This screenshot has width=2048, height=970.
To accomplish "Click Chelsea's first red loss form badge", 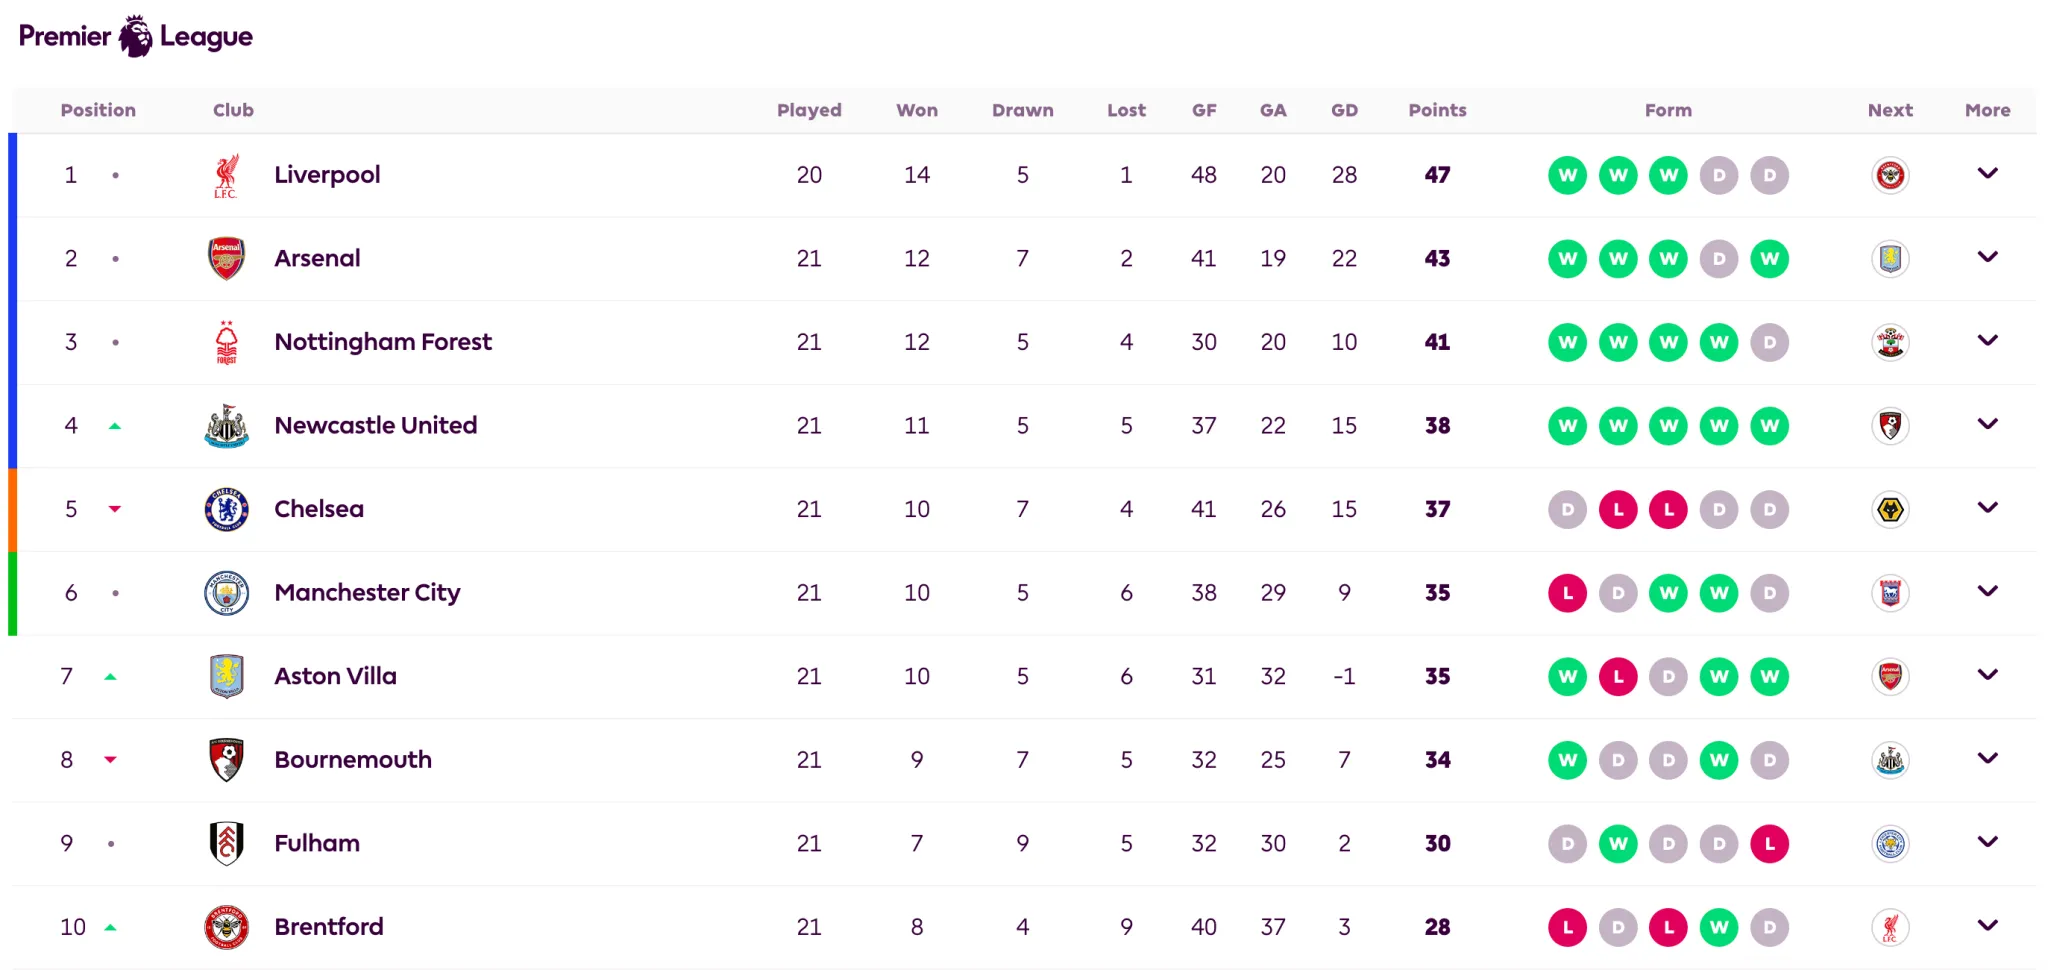I will (x=1618, y=510).
